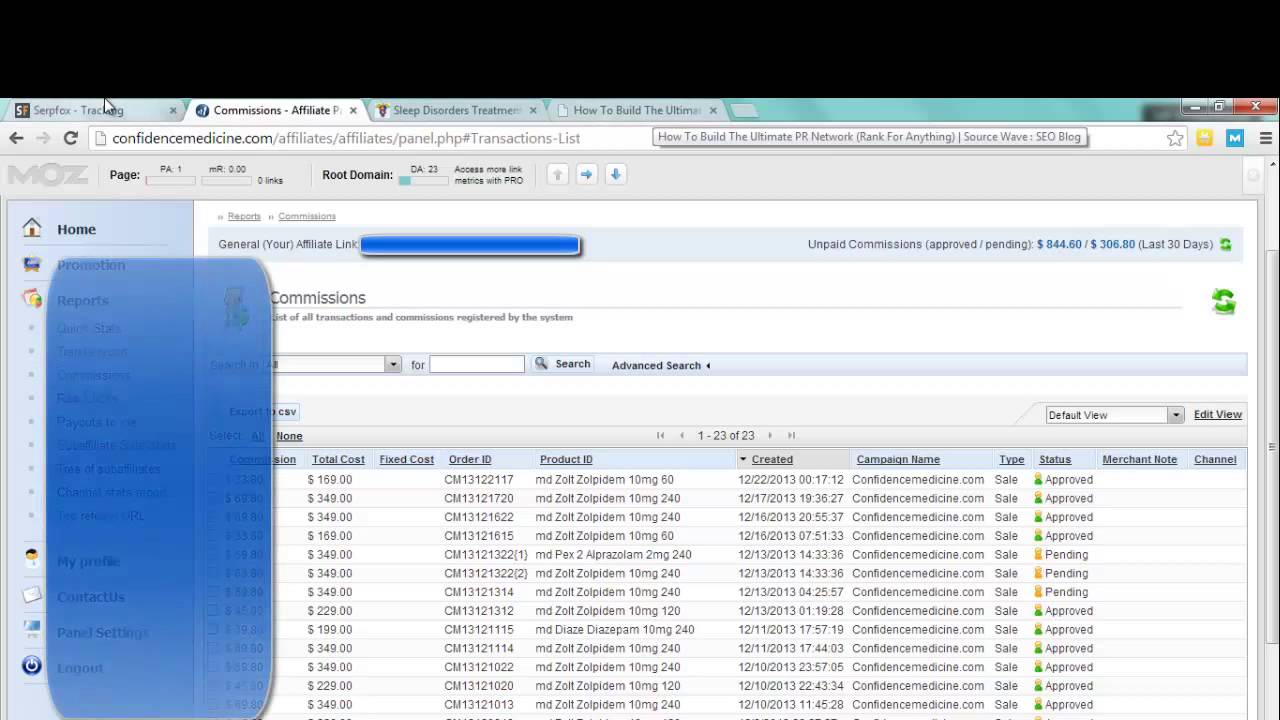Click the MozBar right arrow button
Viewport: 1280px width, 720px height.
pyautogui.click(x=587, y=174)
